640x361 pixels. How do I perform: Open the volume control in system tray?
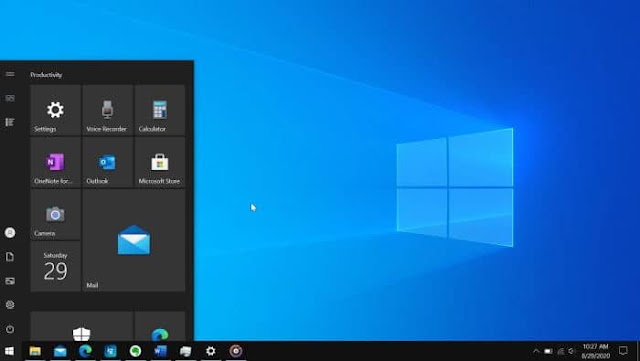pyautogui.click(x=571, y=351)
